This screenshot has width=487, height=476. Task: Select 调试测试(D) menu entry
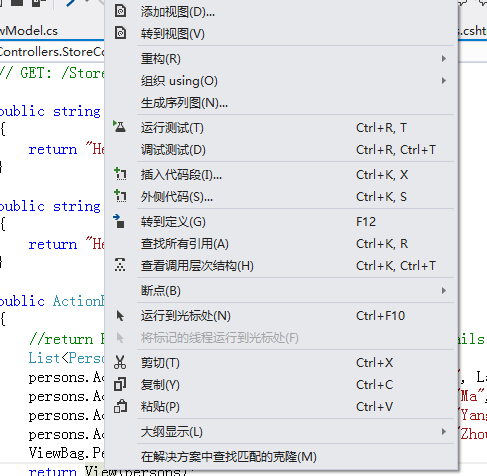click(x=281, y=150)
